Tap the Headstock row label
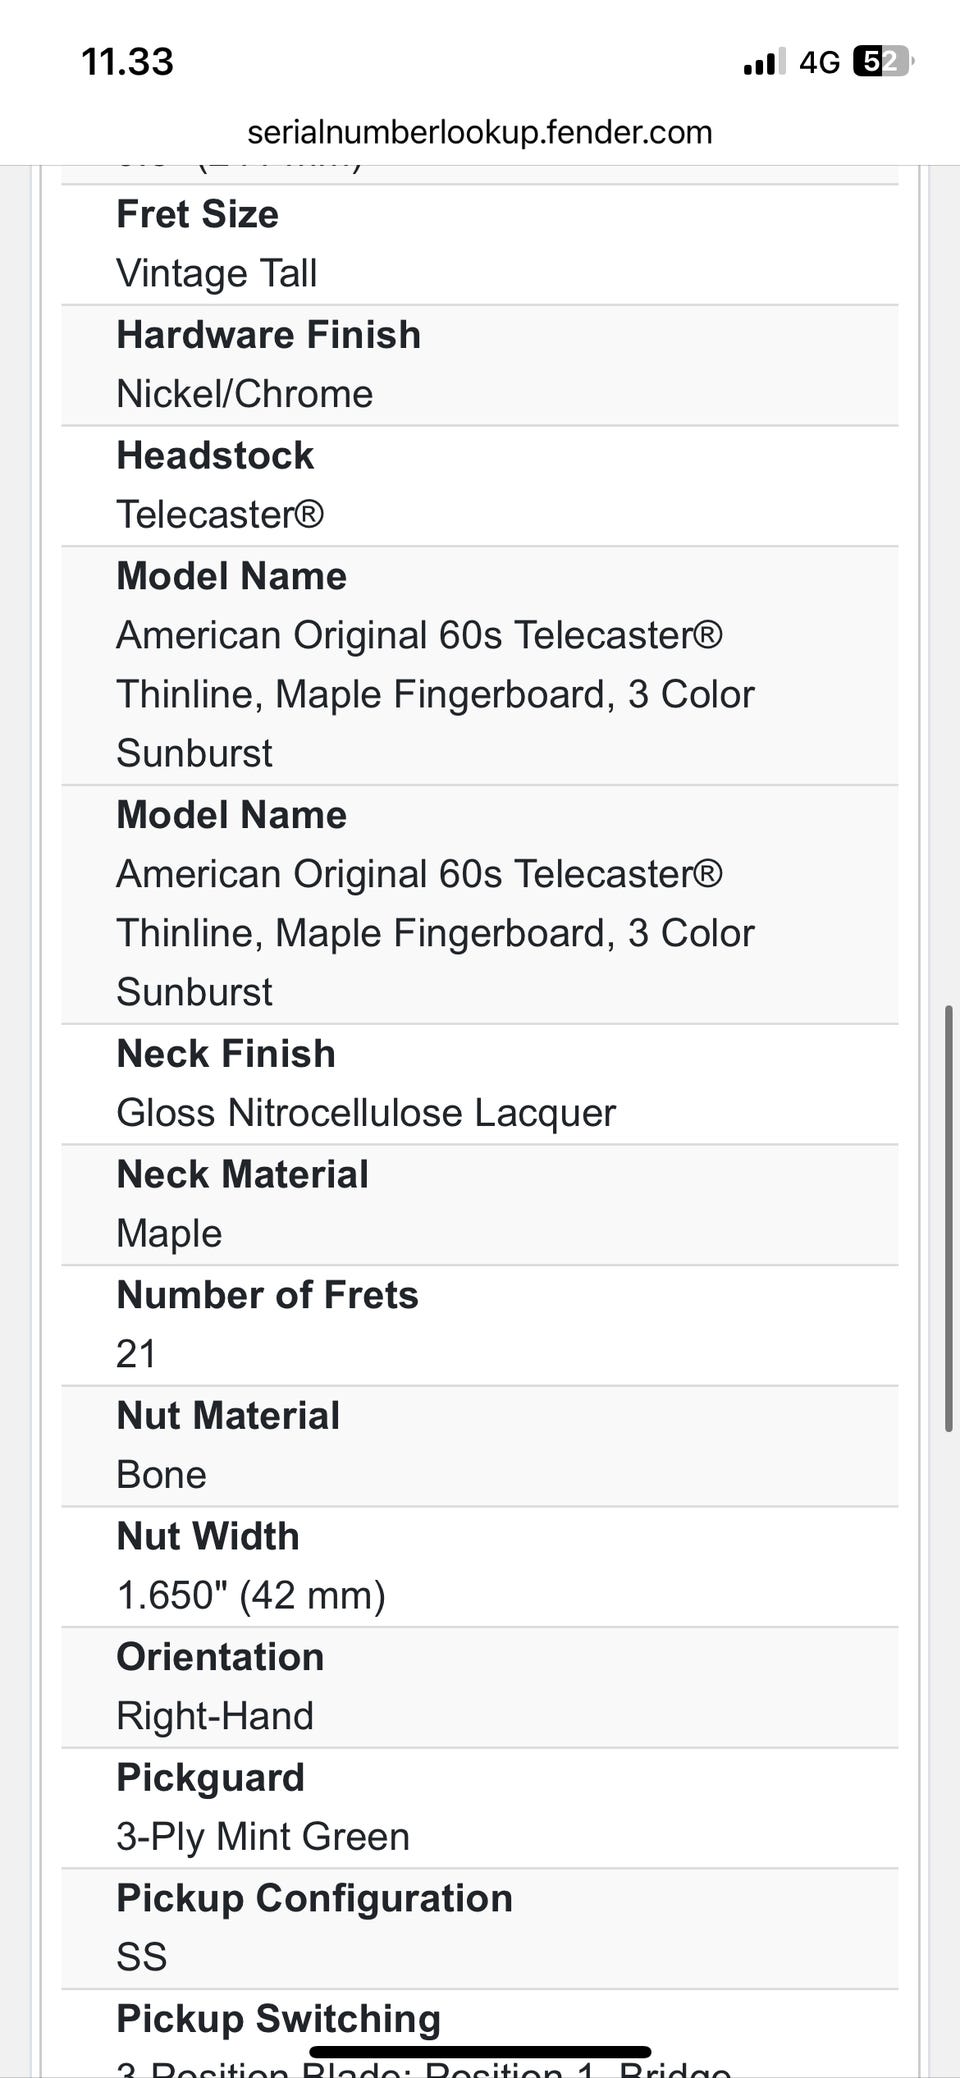Image resolution: width=960 pixels, height=2078 pixels. coord(215,456)
